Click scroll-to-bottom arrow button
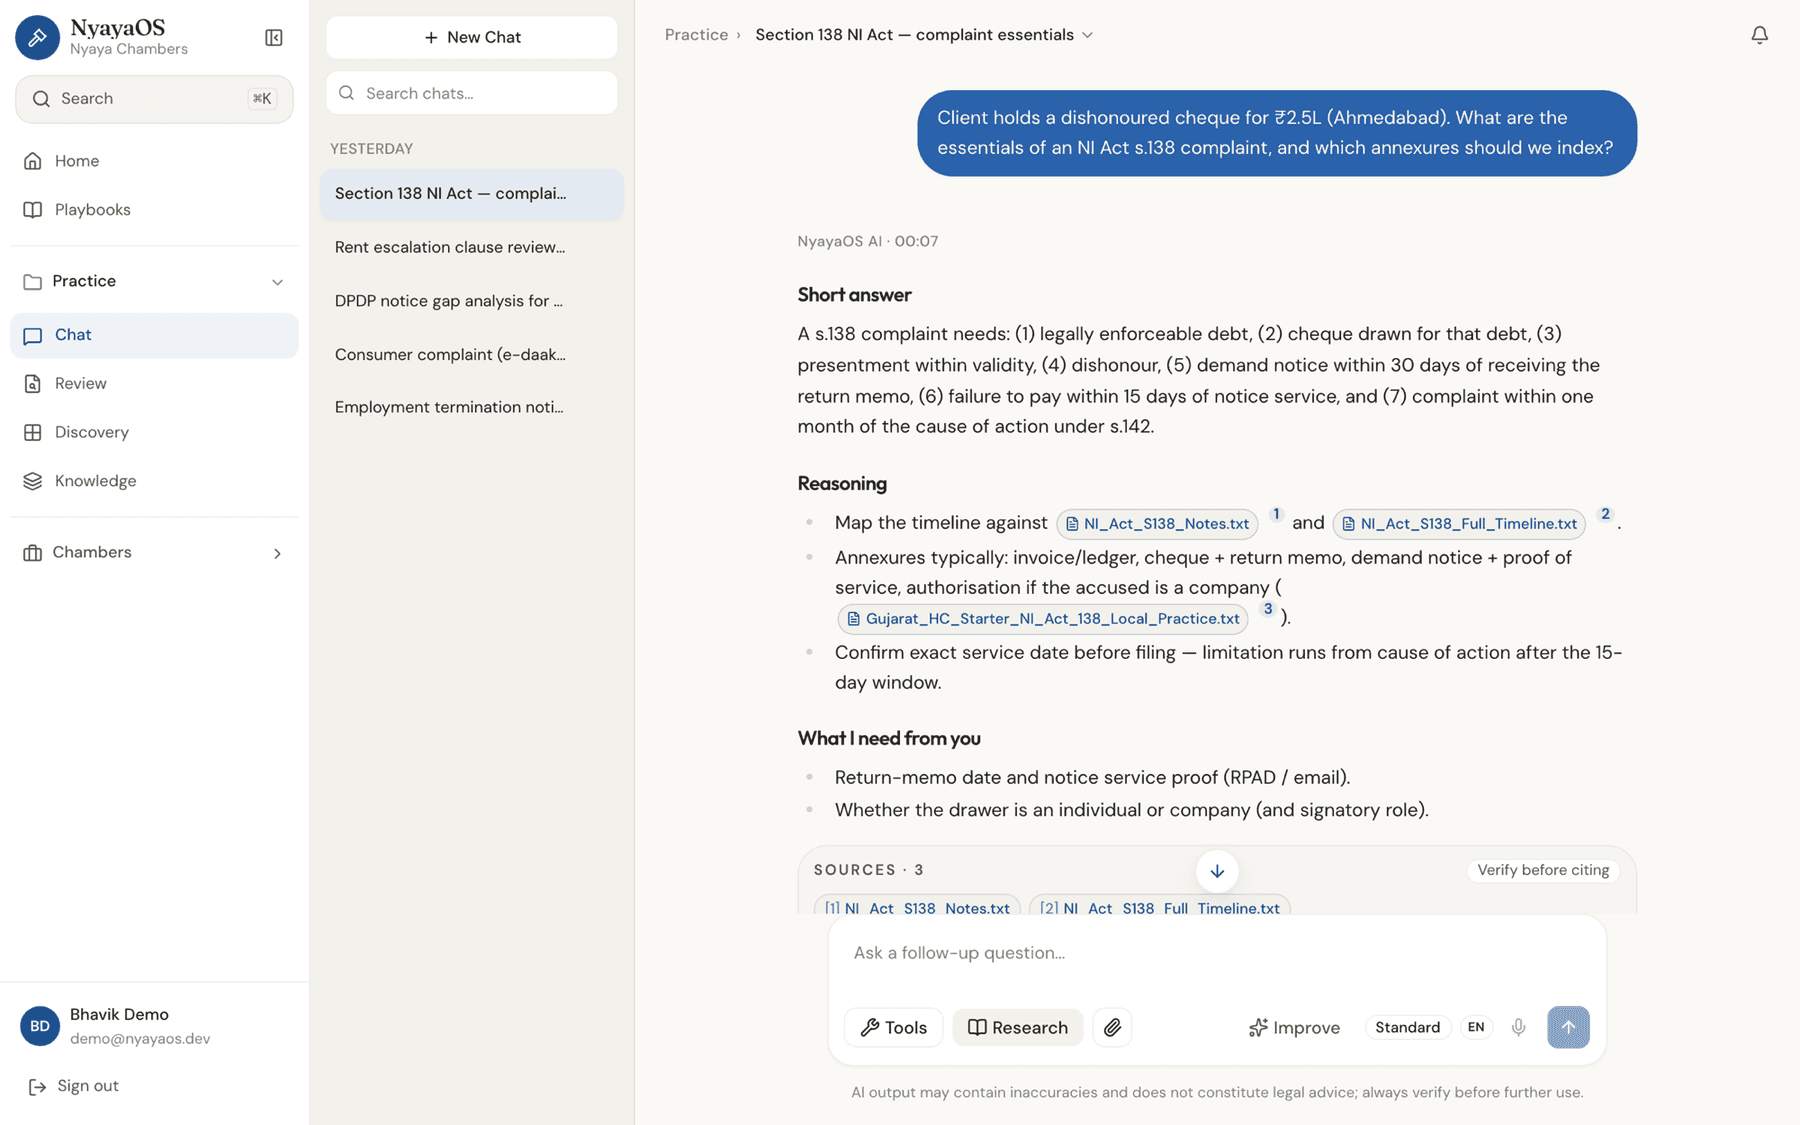Image resolution: width=1800 pixels, height=1125 pixels. point(1217,871)
